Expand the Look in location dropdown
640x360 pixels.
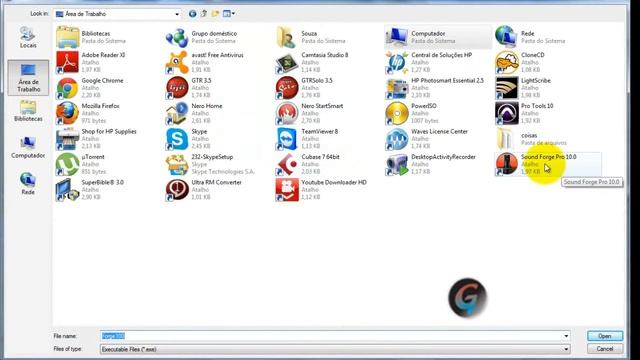point(177,14)
